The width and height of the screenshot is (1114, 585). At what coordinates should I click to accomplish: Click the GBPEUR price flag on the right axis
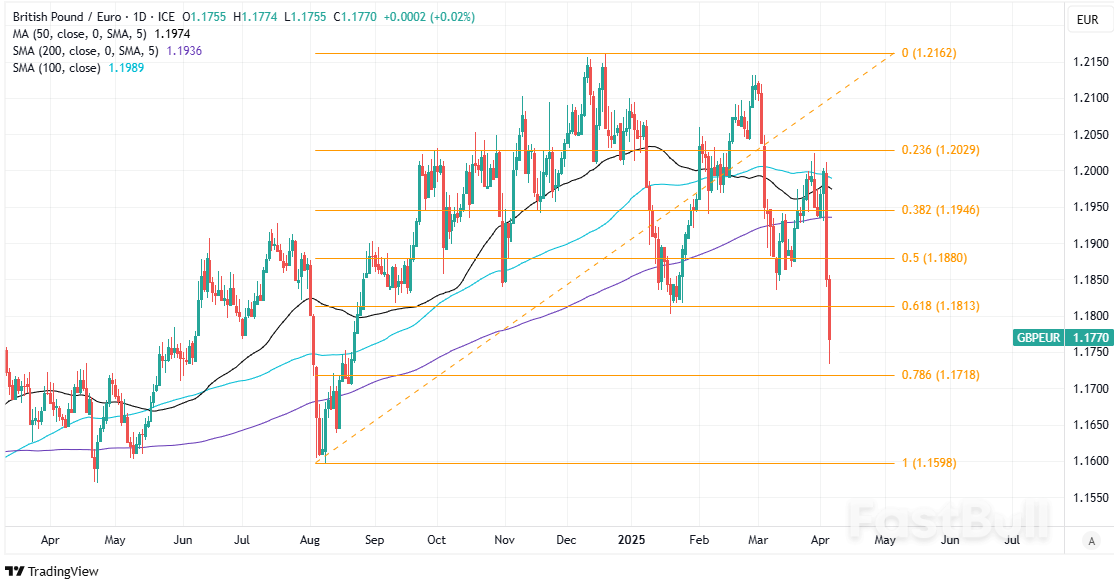[1038, 338]
